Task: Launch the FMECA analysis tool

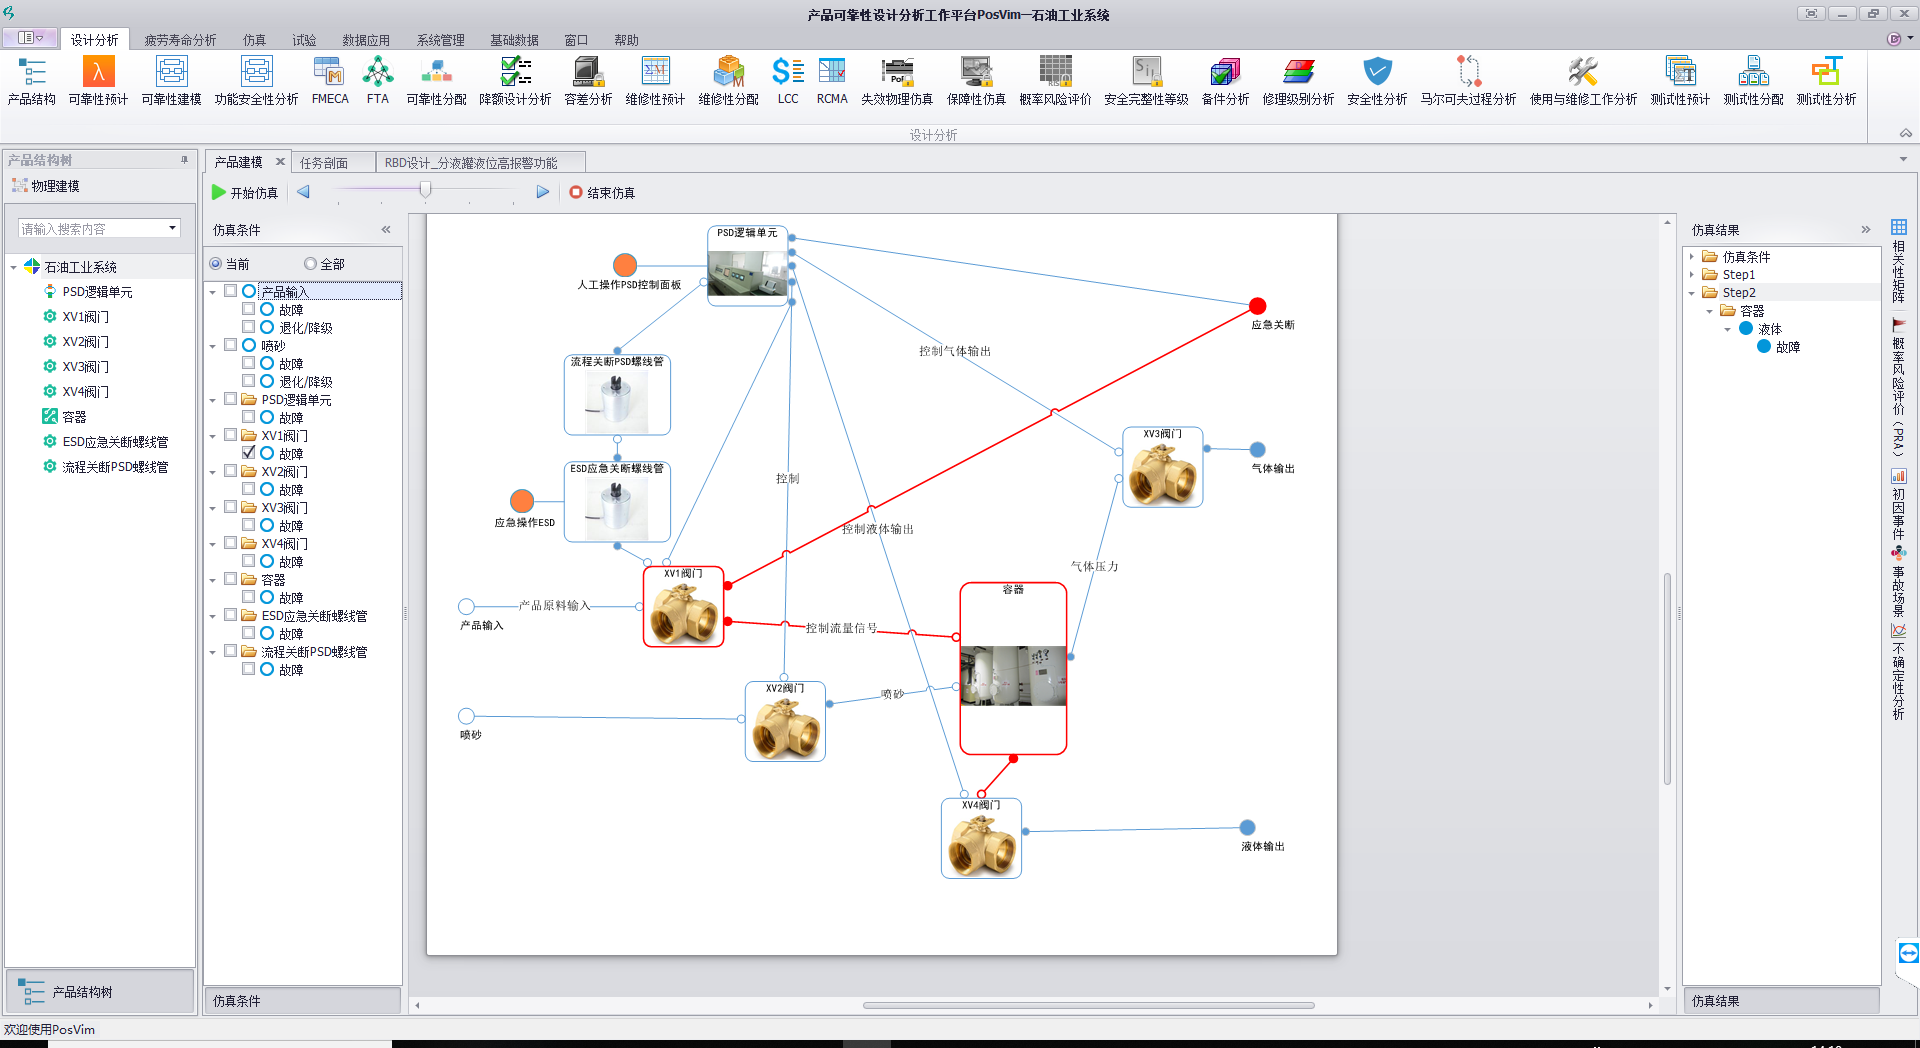Action: [x=330, y=81]
